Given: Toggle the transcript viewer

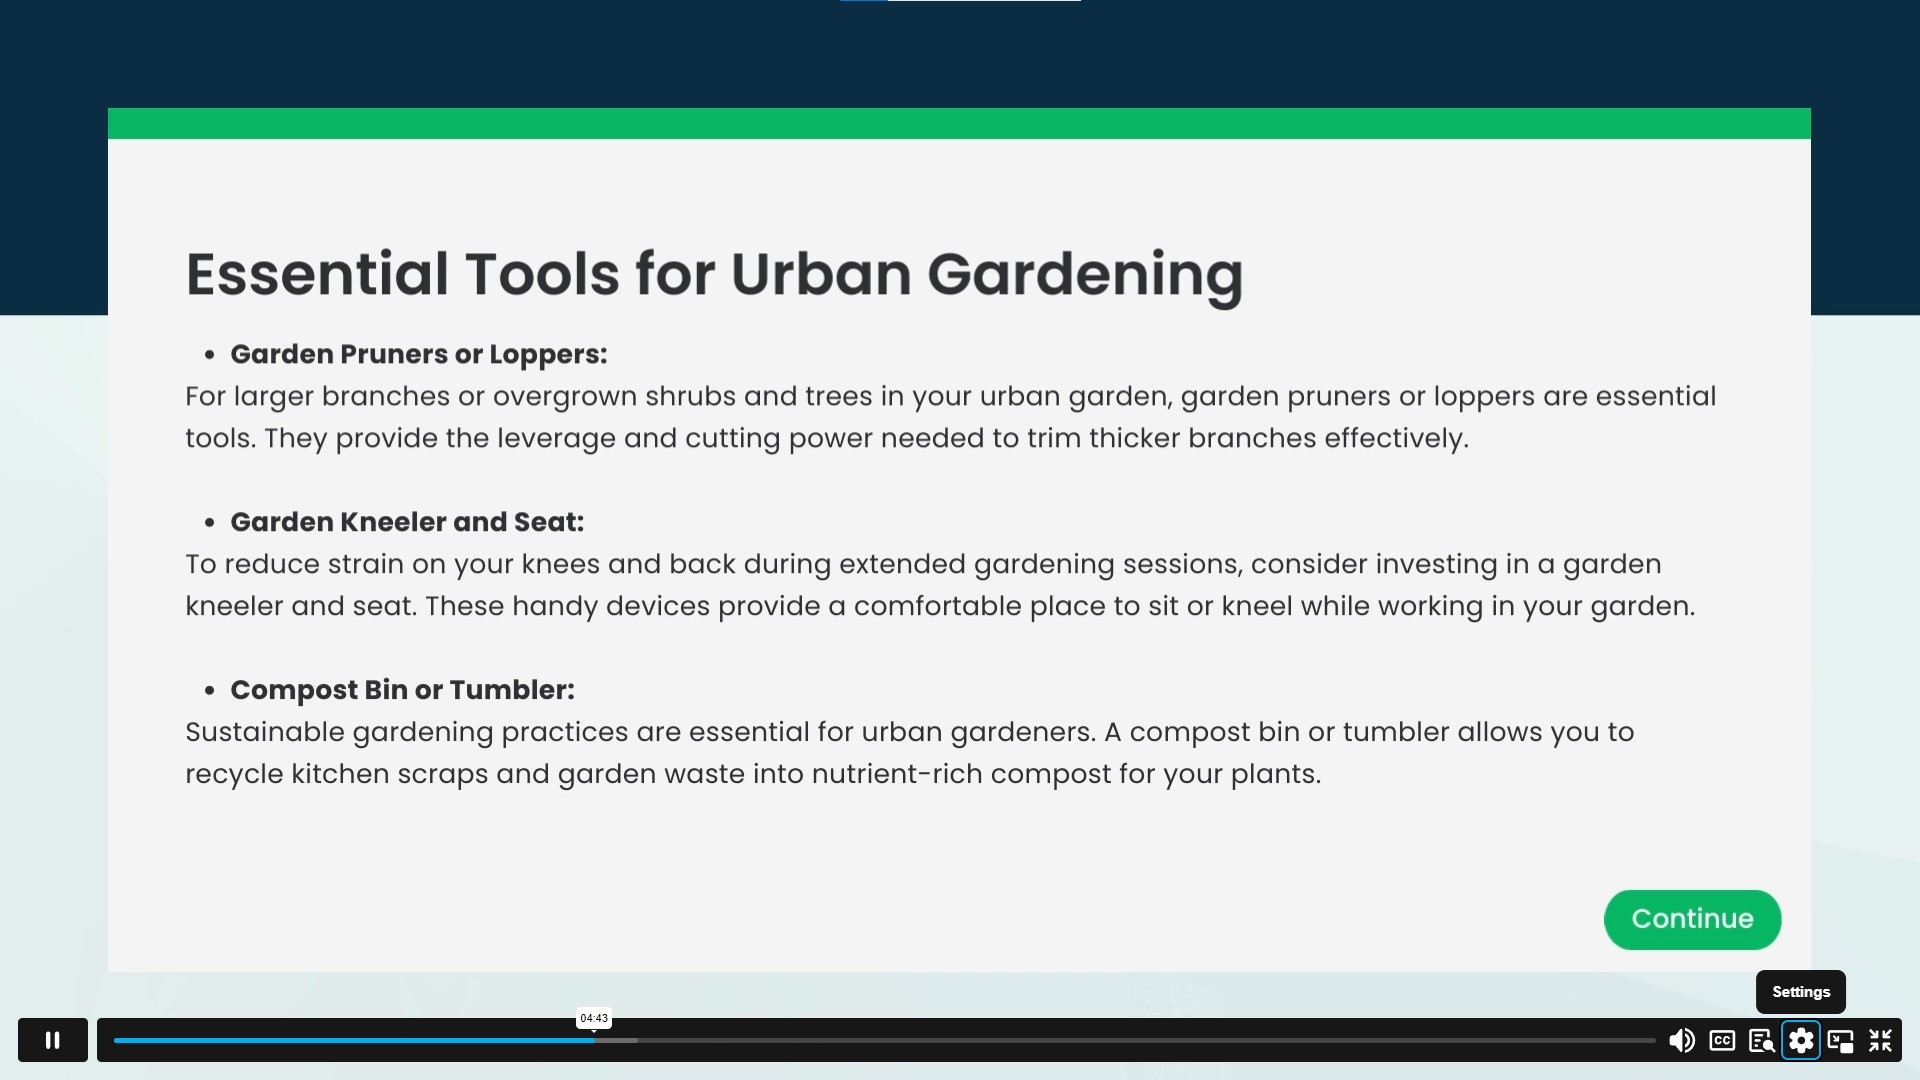Looking at the screenshot, I should click(1762, 1040).
